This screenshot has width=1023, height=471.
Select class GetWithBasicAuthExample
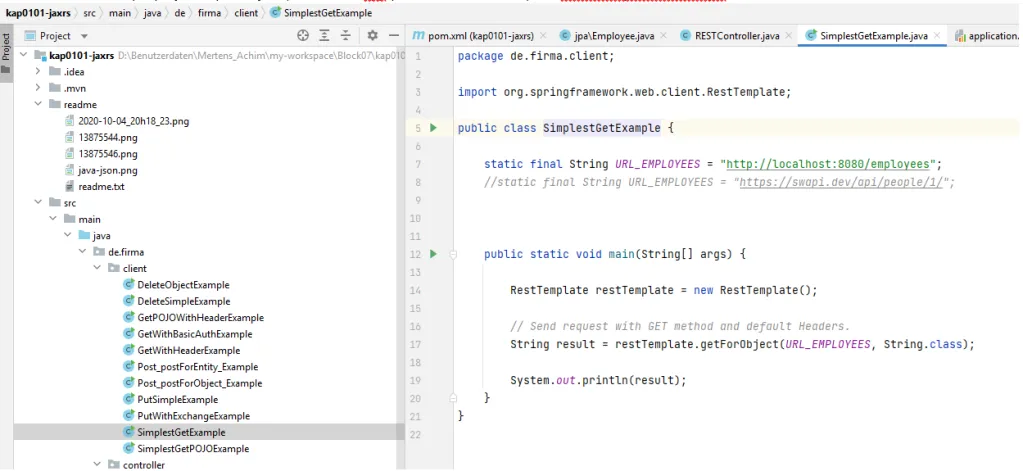pos(195,334)
